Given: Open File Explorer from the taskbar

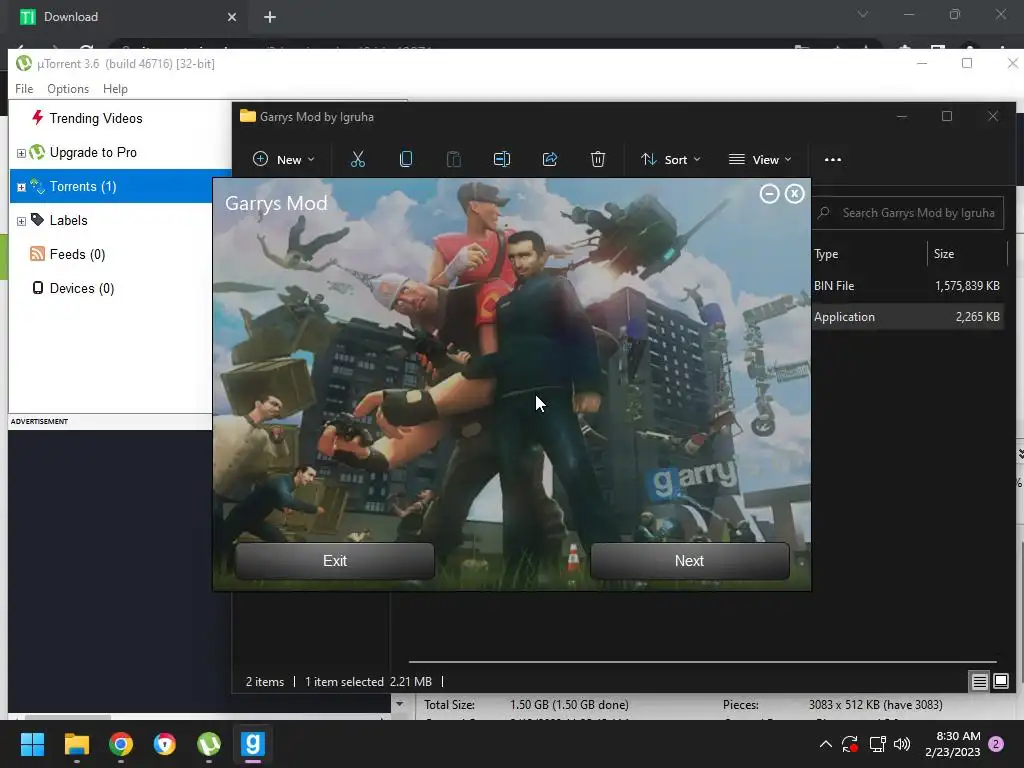Looking at the screenshot, I should (x=76, y=744).
